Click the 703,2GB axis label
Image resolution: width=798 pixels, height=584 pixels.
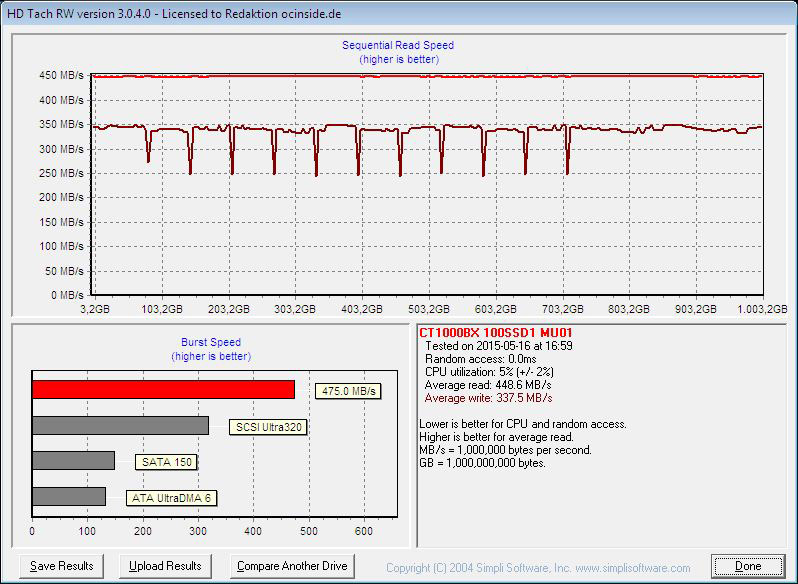[x=562, y=309]
